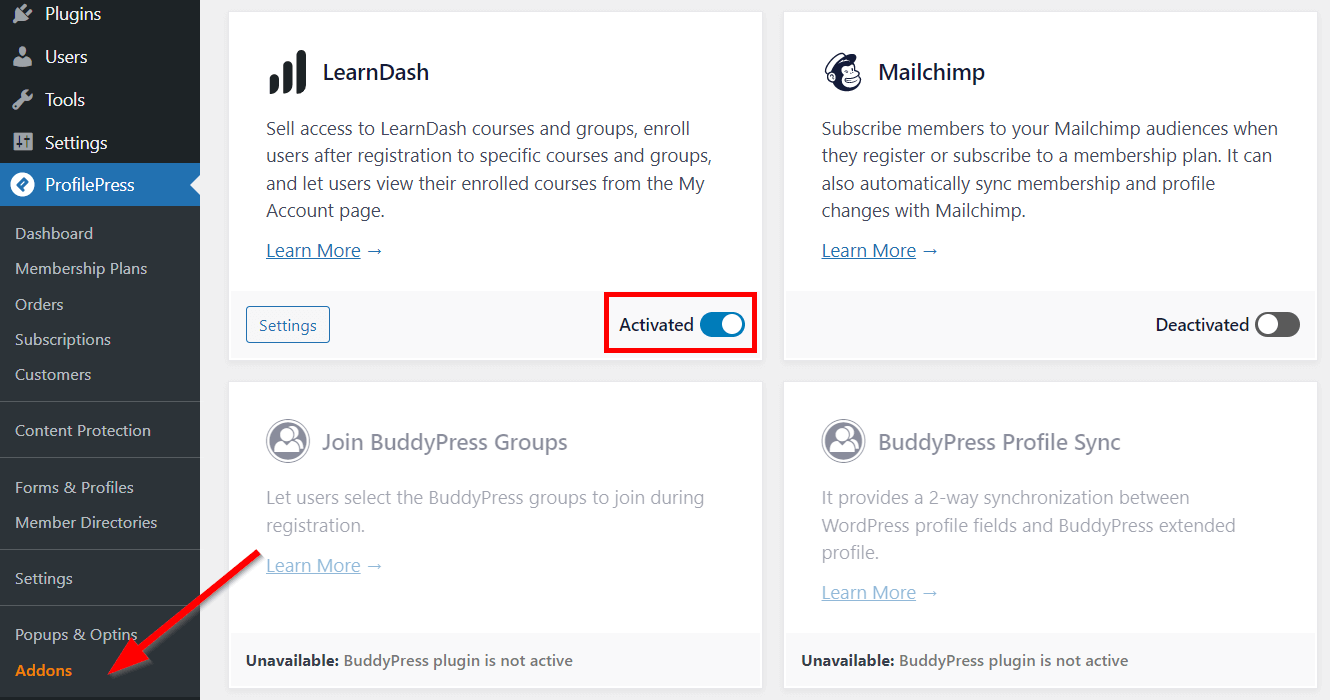Follow LearnDash Learn More link

pyautogui.click(x=313, y=250)
